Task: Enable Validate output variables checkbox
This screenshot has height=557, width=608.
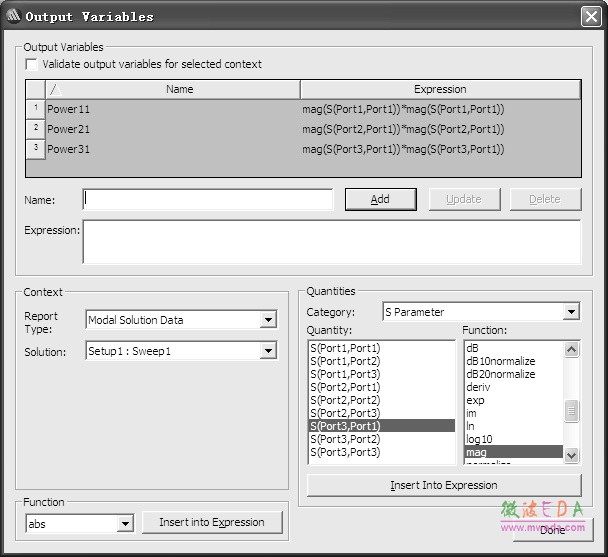Action: [x=32, y=65]
